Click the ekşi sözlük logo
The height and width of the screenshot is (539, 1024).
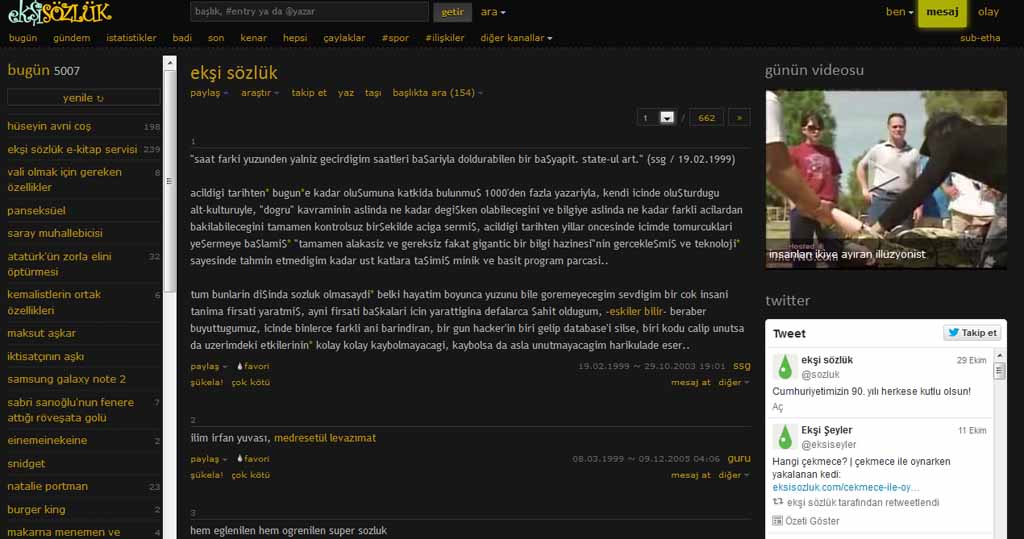[x=60, y=12]
